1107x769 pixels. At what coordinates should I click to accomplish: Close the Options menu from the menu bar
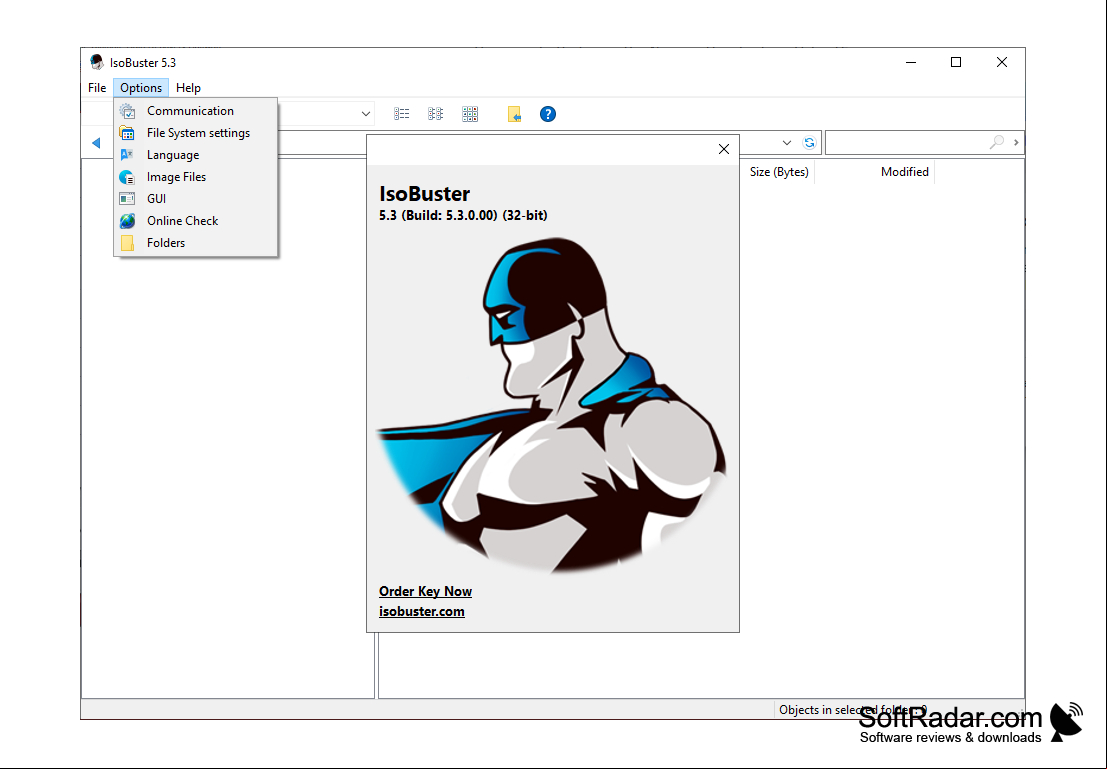click(140, 88)
